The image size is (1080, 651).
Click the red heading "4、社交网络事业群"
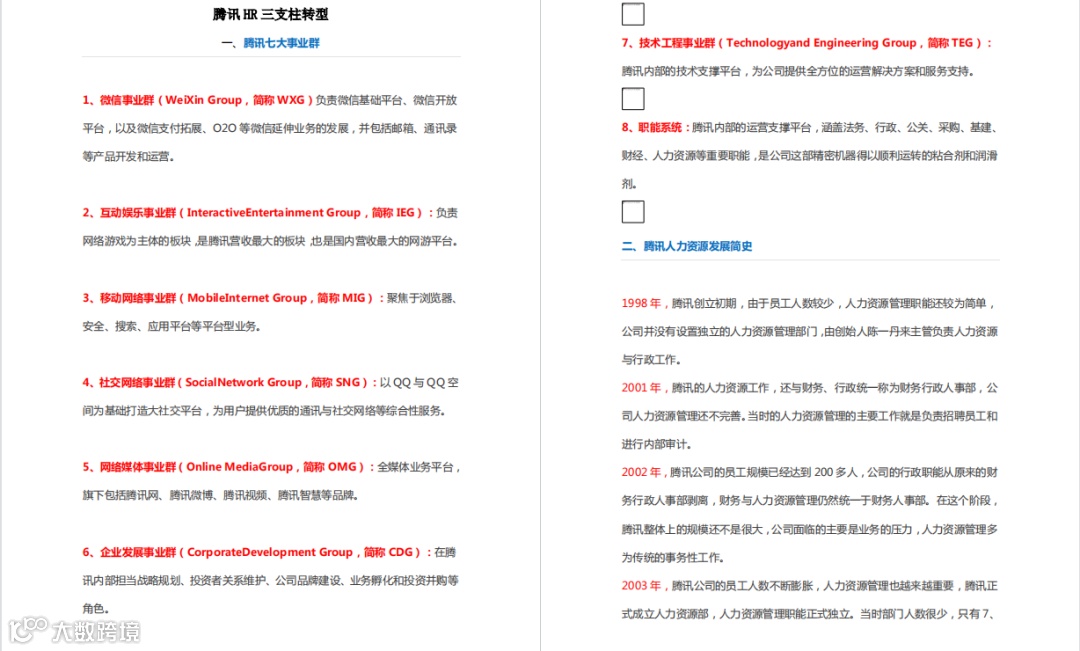pos(129,382)
